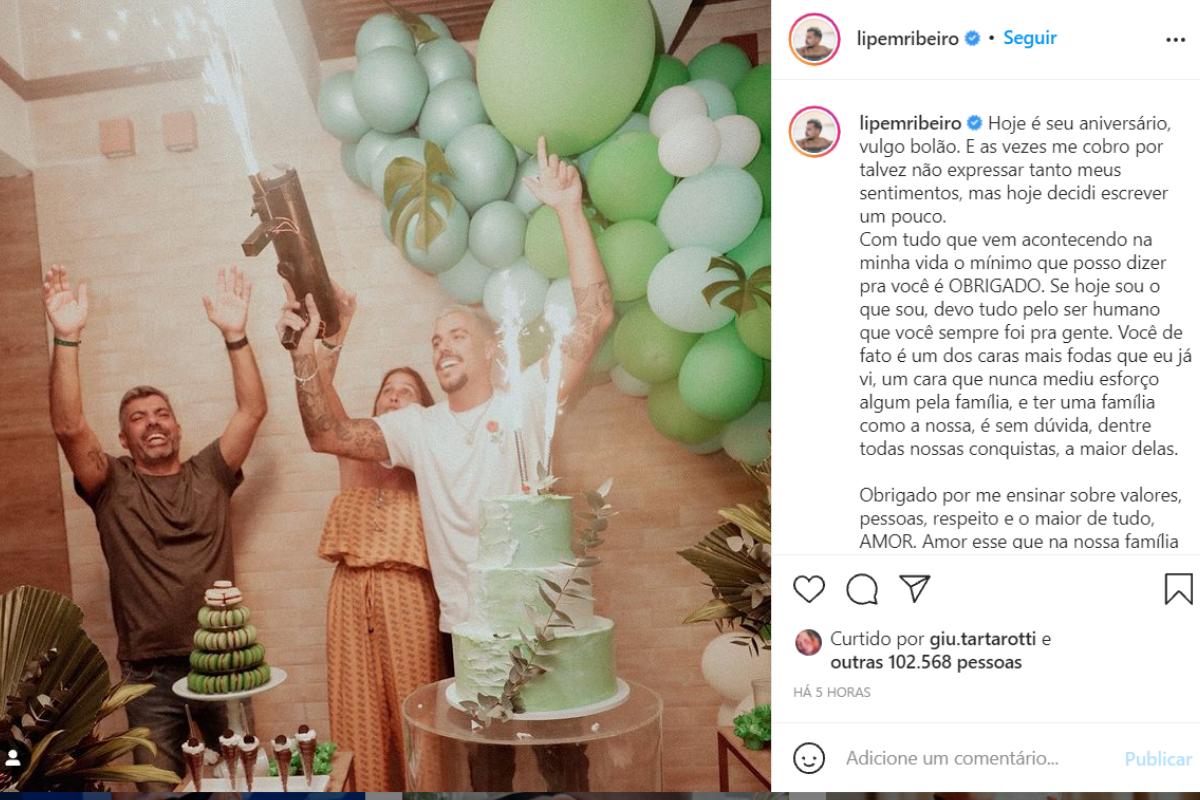Screen dimensions: 1200x800
Task: Click the birthday party photo
Action: [385, 400]
